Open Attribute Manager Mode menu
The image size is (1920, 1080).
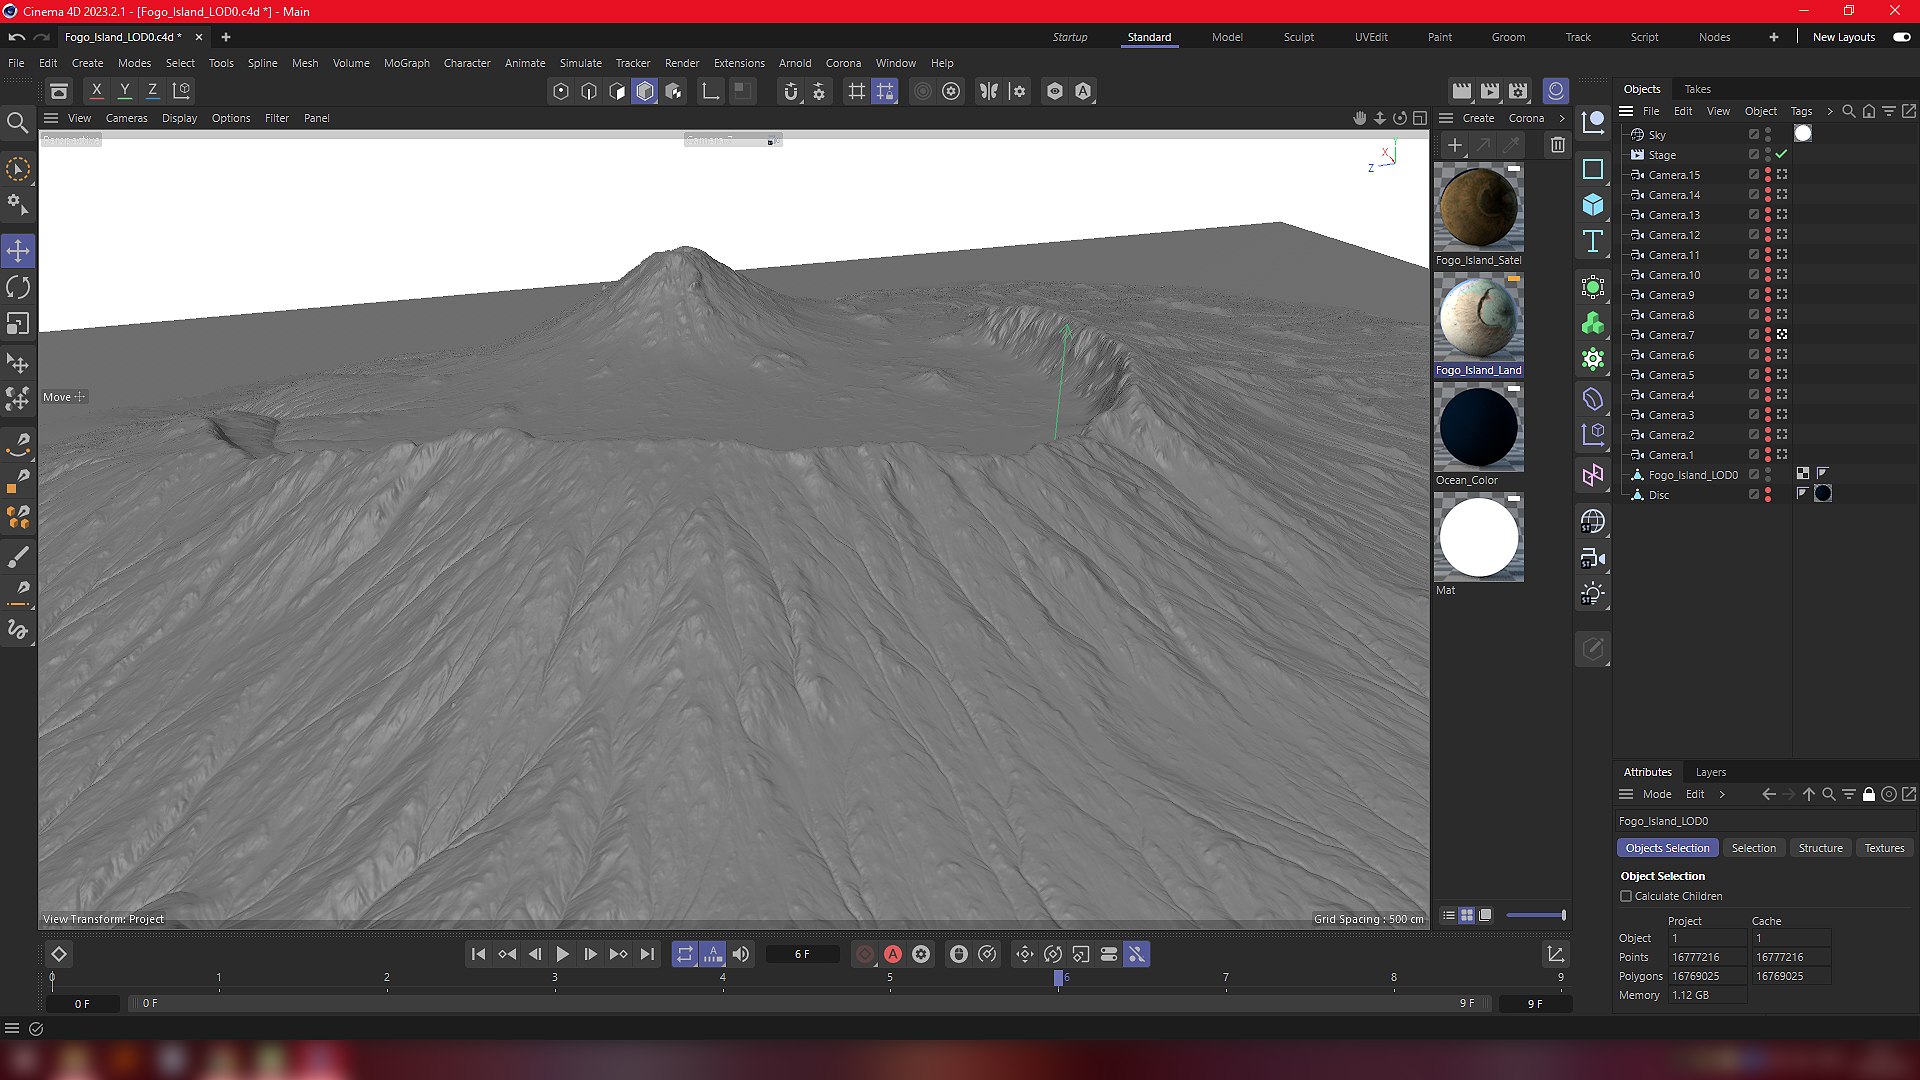tap(1656, 794)
